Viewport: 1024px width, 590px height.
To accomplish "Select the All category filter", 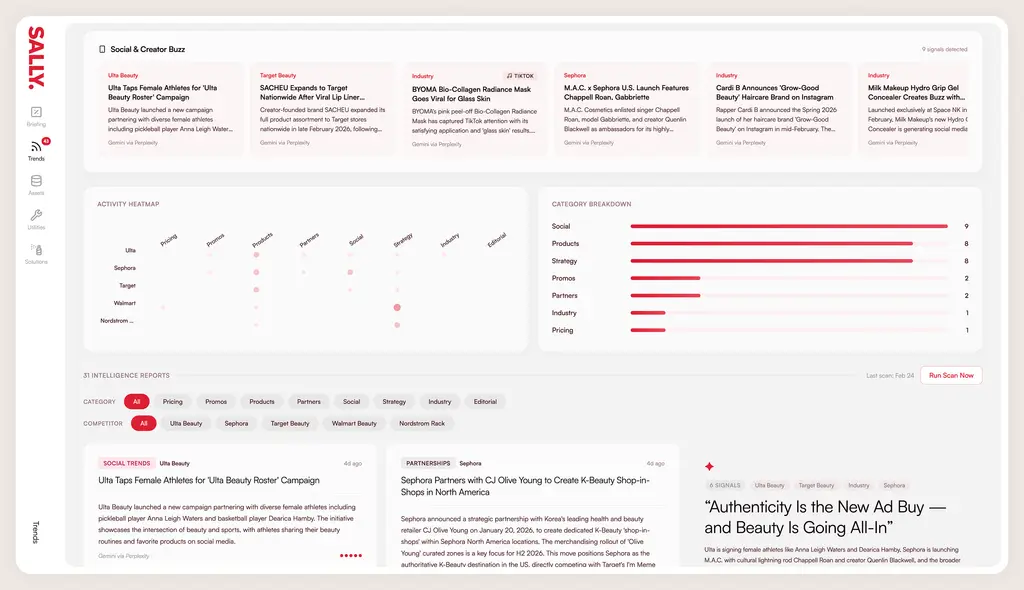I will [x=136, y=402].
